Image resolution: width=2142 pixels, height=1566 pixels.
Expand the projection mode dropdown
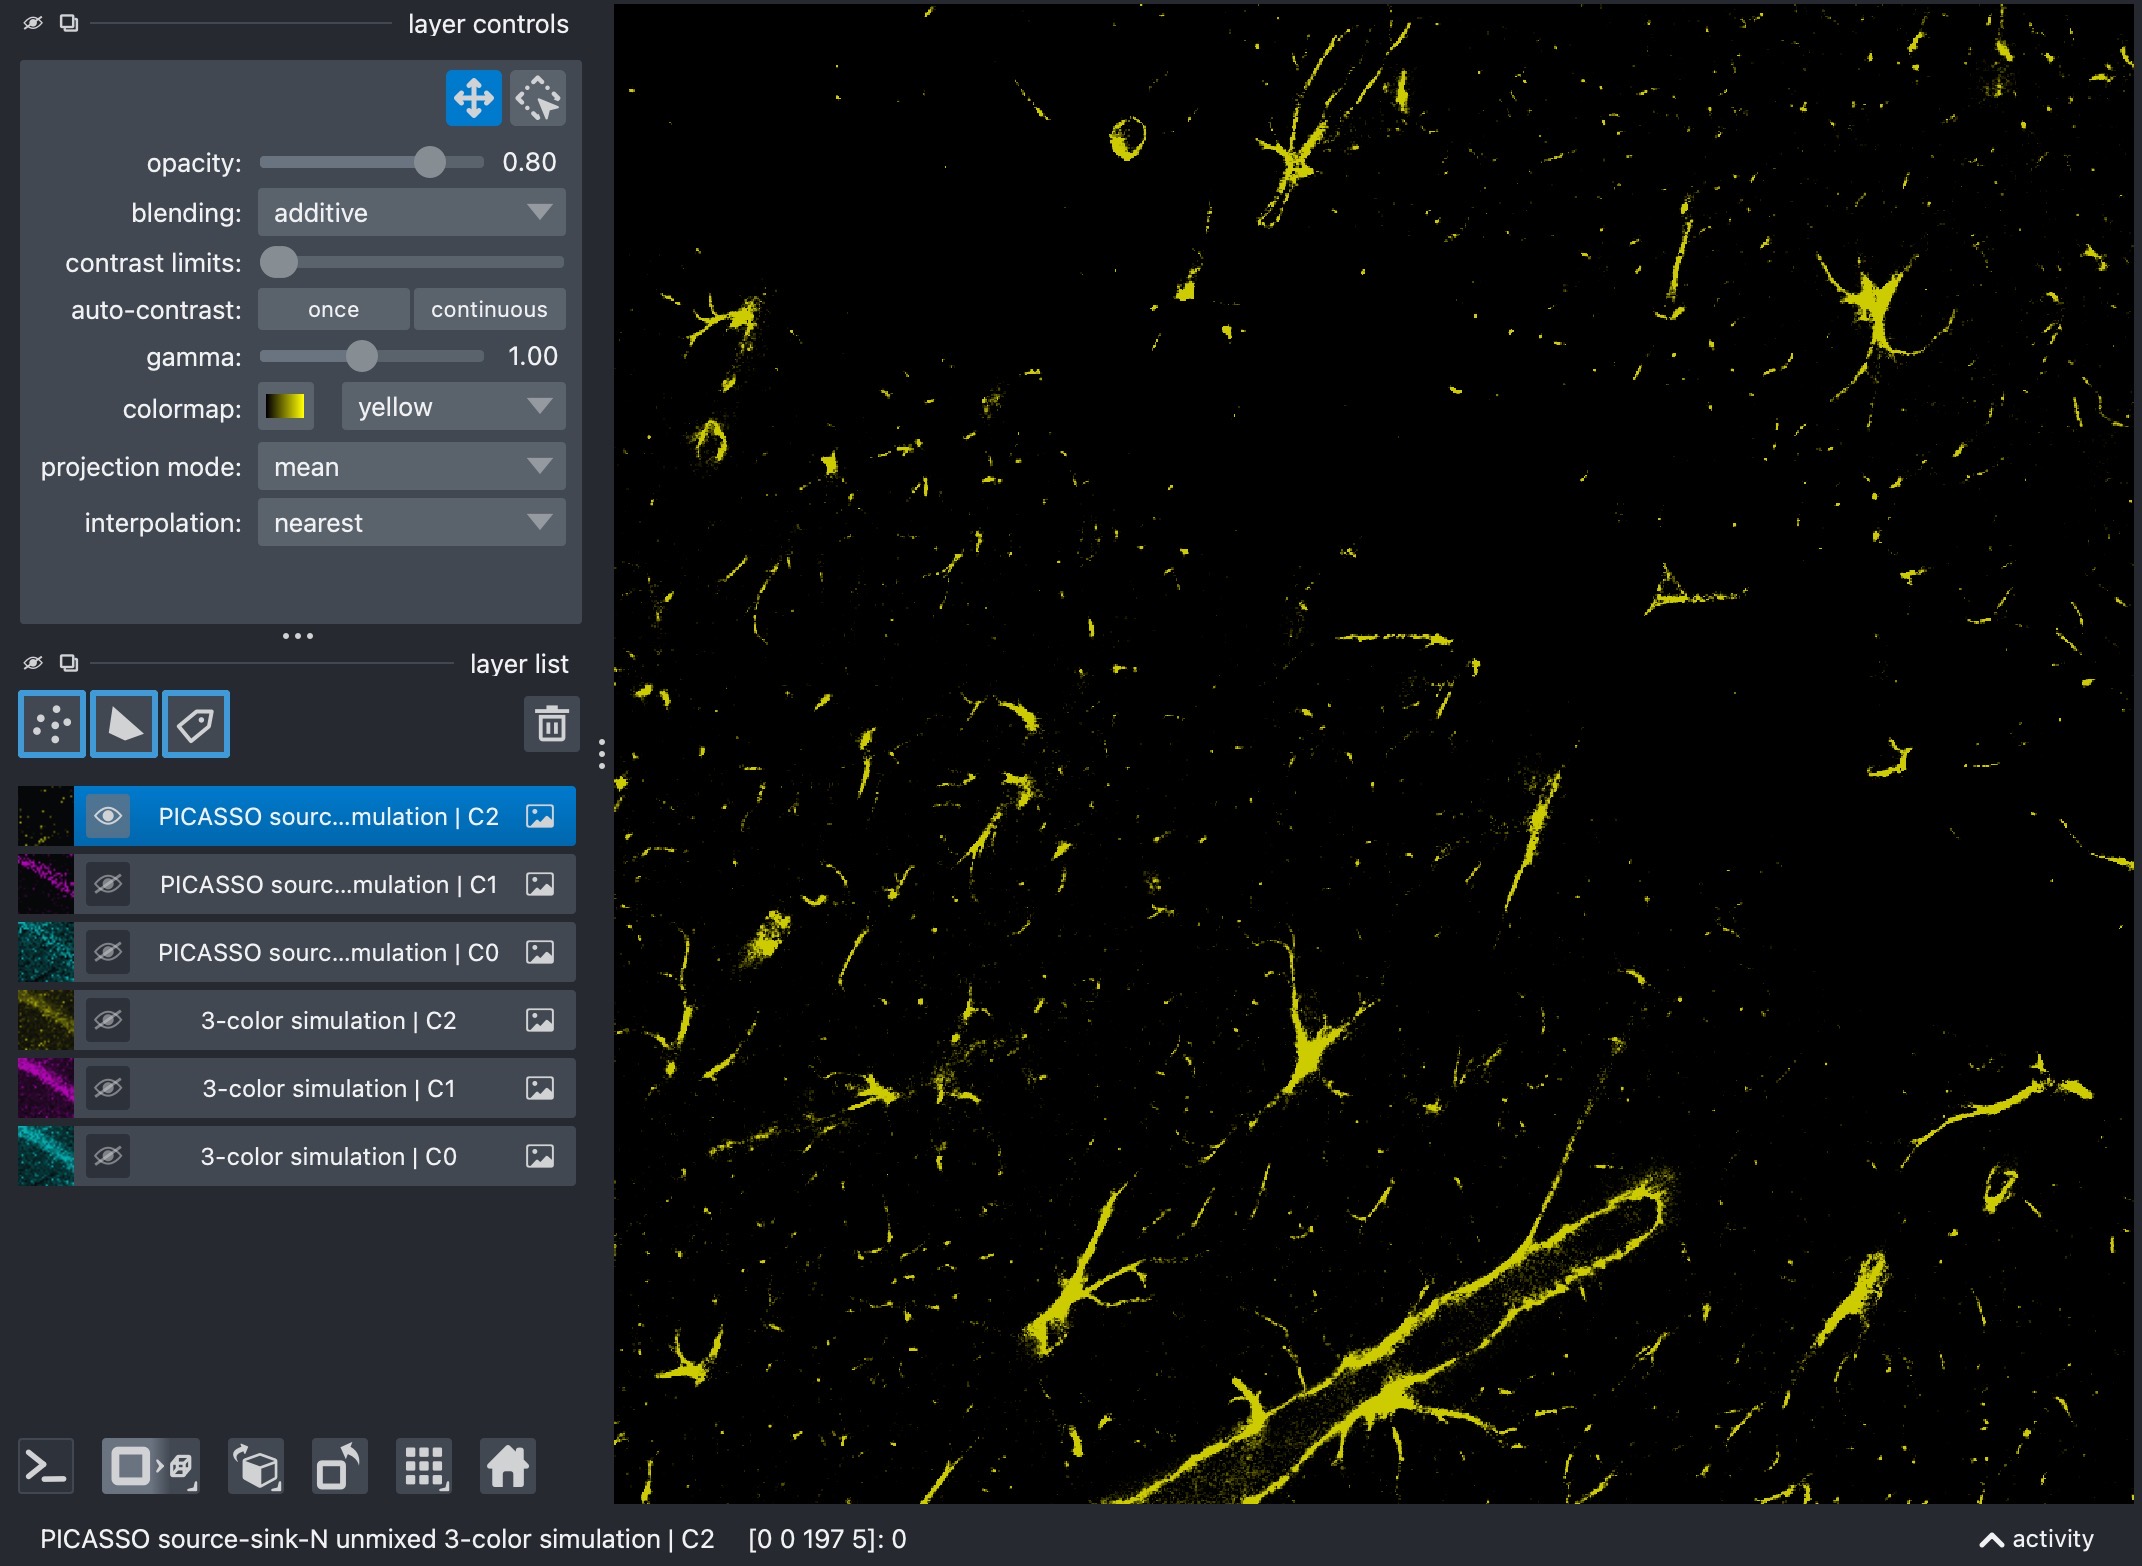point(412,466)
